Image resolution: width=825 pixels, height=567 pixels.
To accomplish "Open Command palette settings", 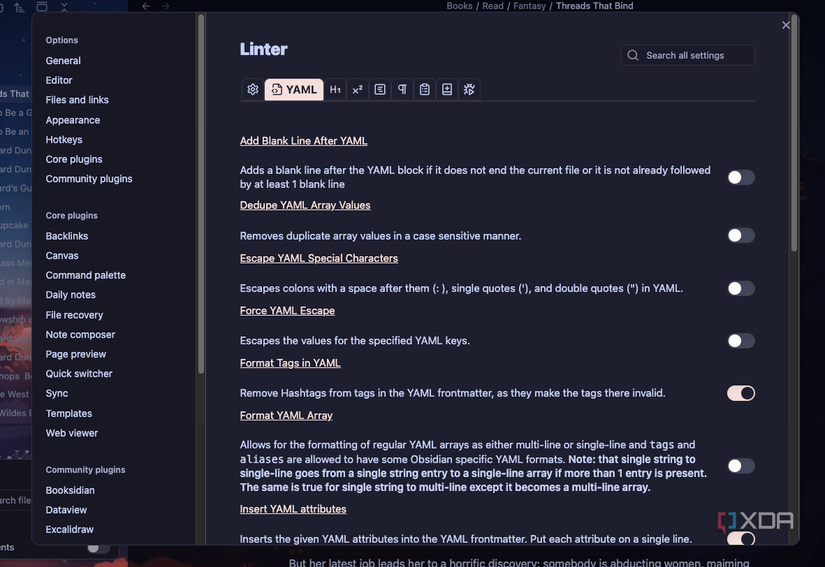I will coord(86,275).
